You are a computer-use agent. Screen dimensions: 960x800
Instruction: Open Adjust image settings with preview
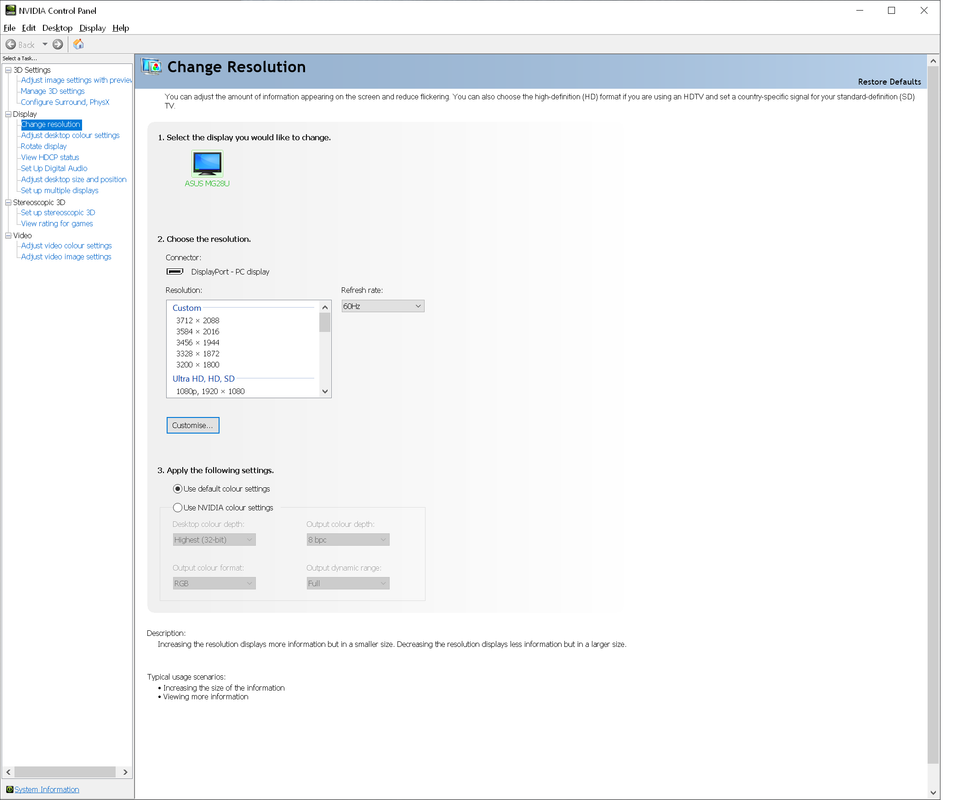pos(77,80)
